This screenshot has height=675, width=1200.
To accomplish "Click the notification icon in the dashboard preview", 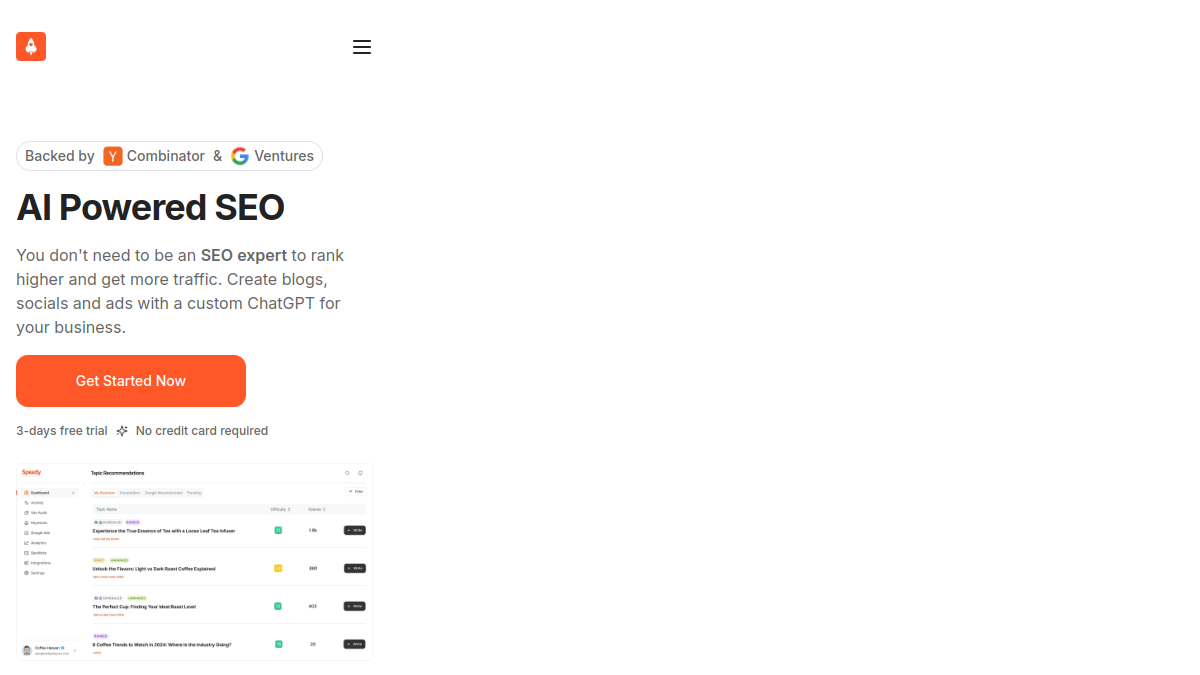I will pyautogui.click(x=361, y=473).
